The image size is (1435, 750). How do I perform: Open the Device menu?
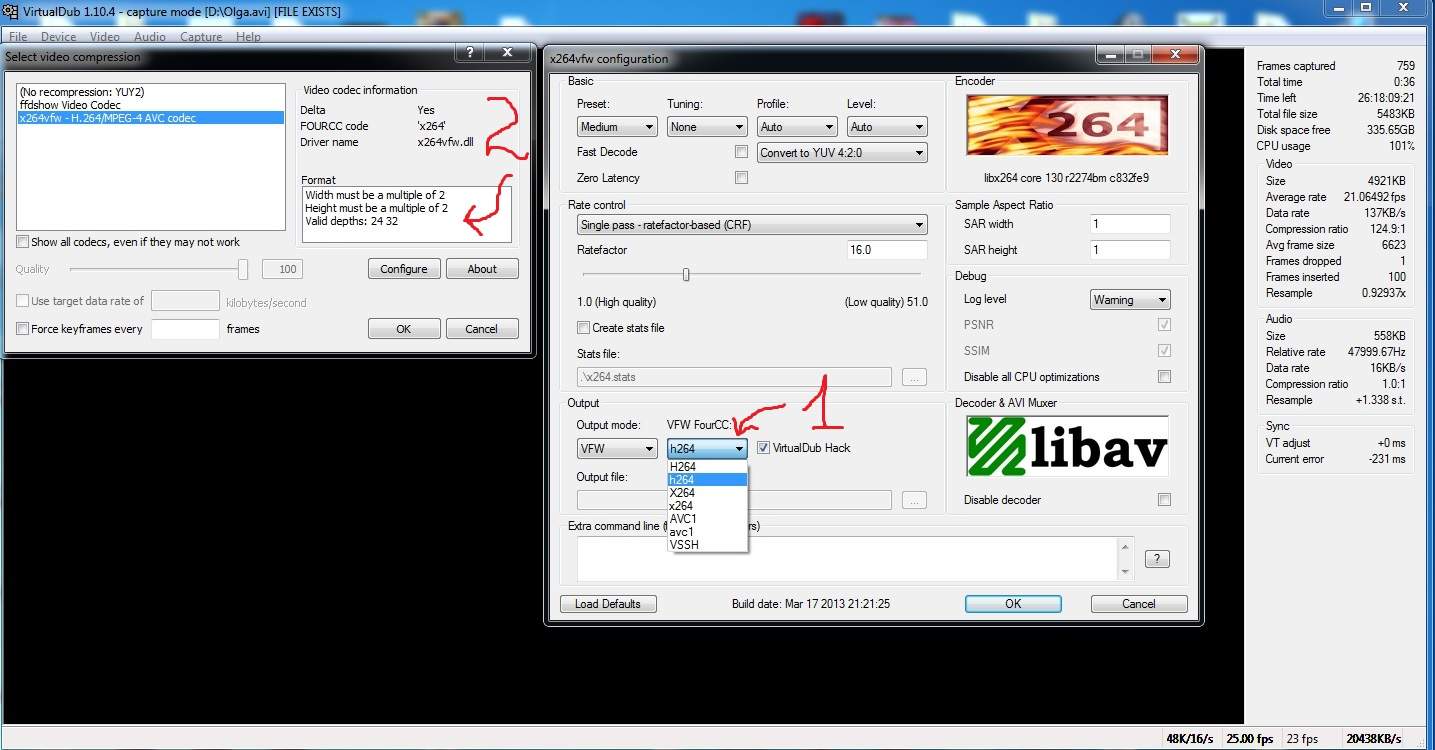point(58,37)
